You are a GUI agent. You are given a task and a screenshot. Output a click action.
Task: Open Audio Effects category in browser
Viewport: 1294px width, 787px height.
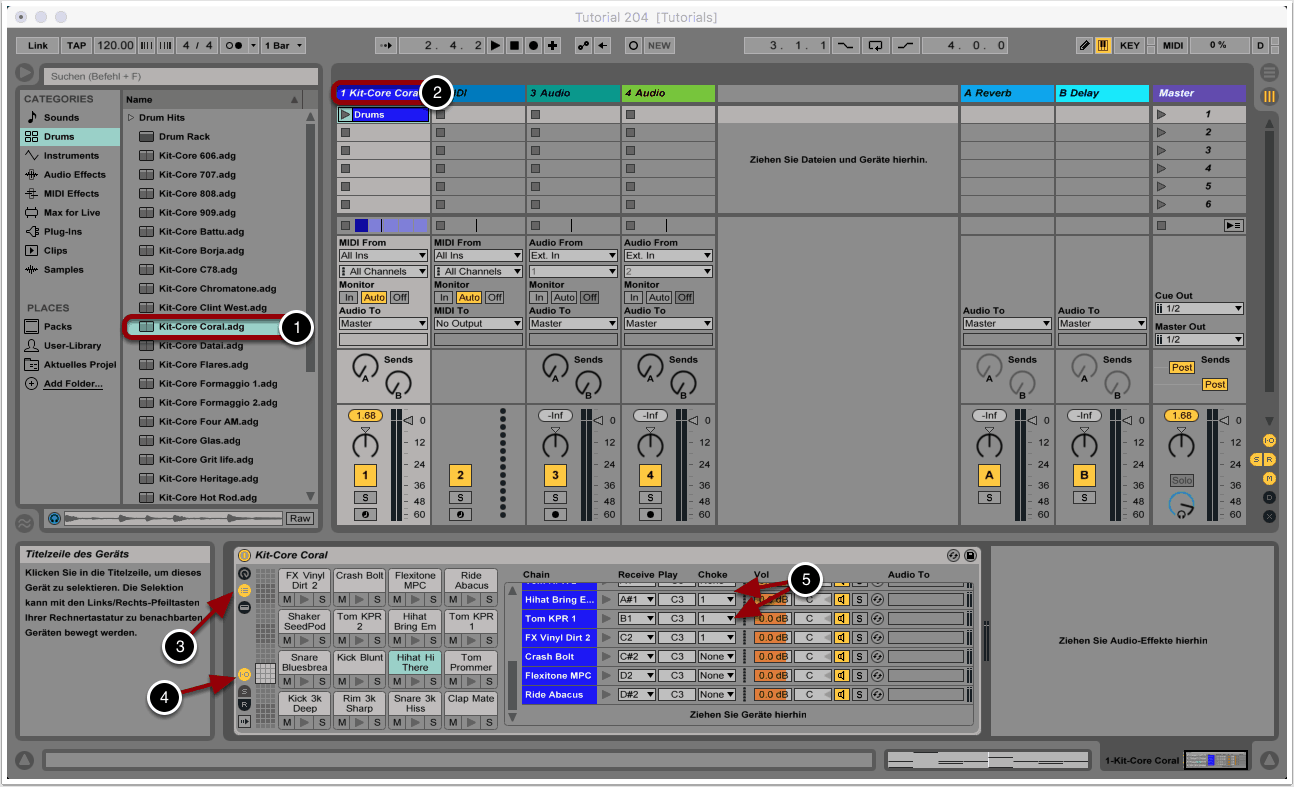(x=74, y=175)
